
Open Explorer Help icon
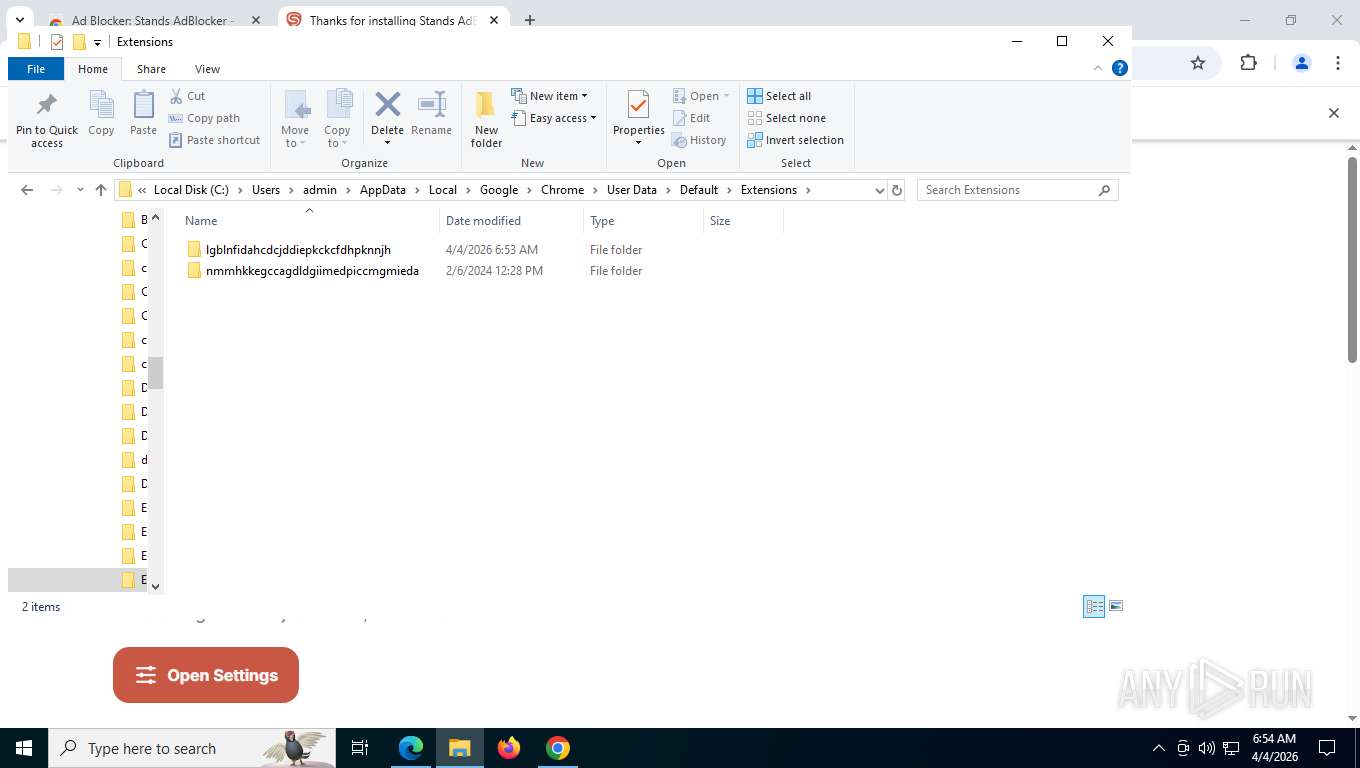(1120, 68)
